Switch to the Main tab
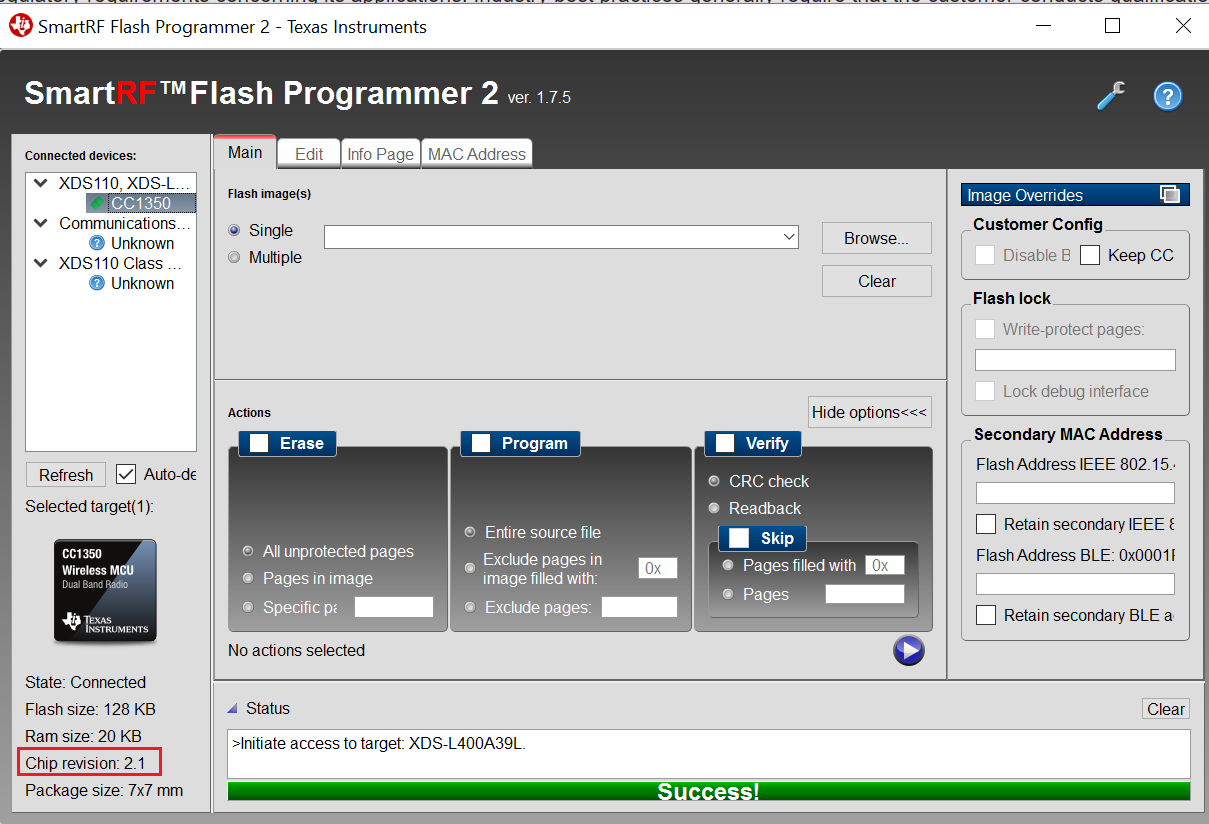 pos(245,152)
